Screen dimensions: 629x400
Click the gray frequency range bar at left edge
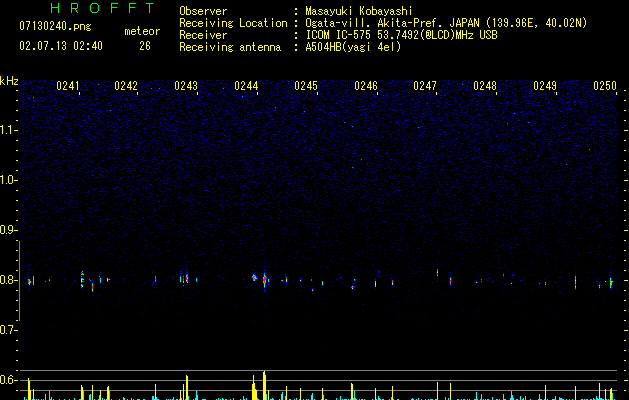pyautogui.click(x=19, y=280)
